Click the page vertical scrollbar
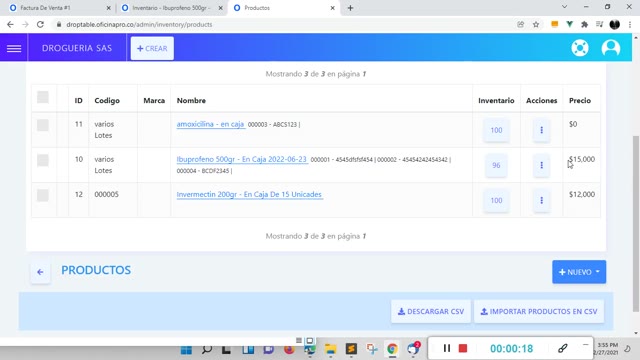 tap(636, 224)
